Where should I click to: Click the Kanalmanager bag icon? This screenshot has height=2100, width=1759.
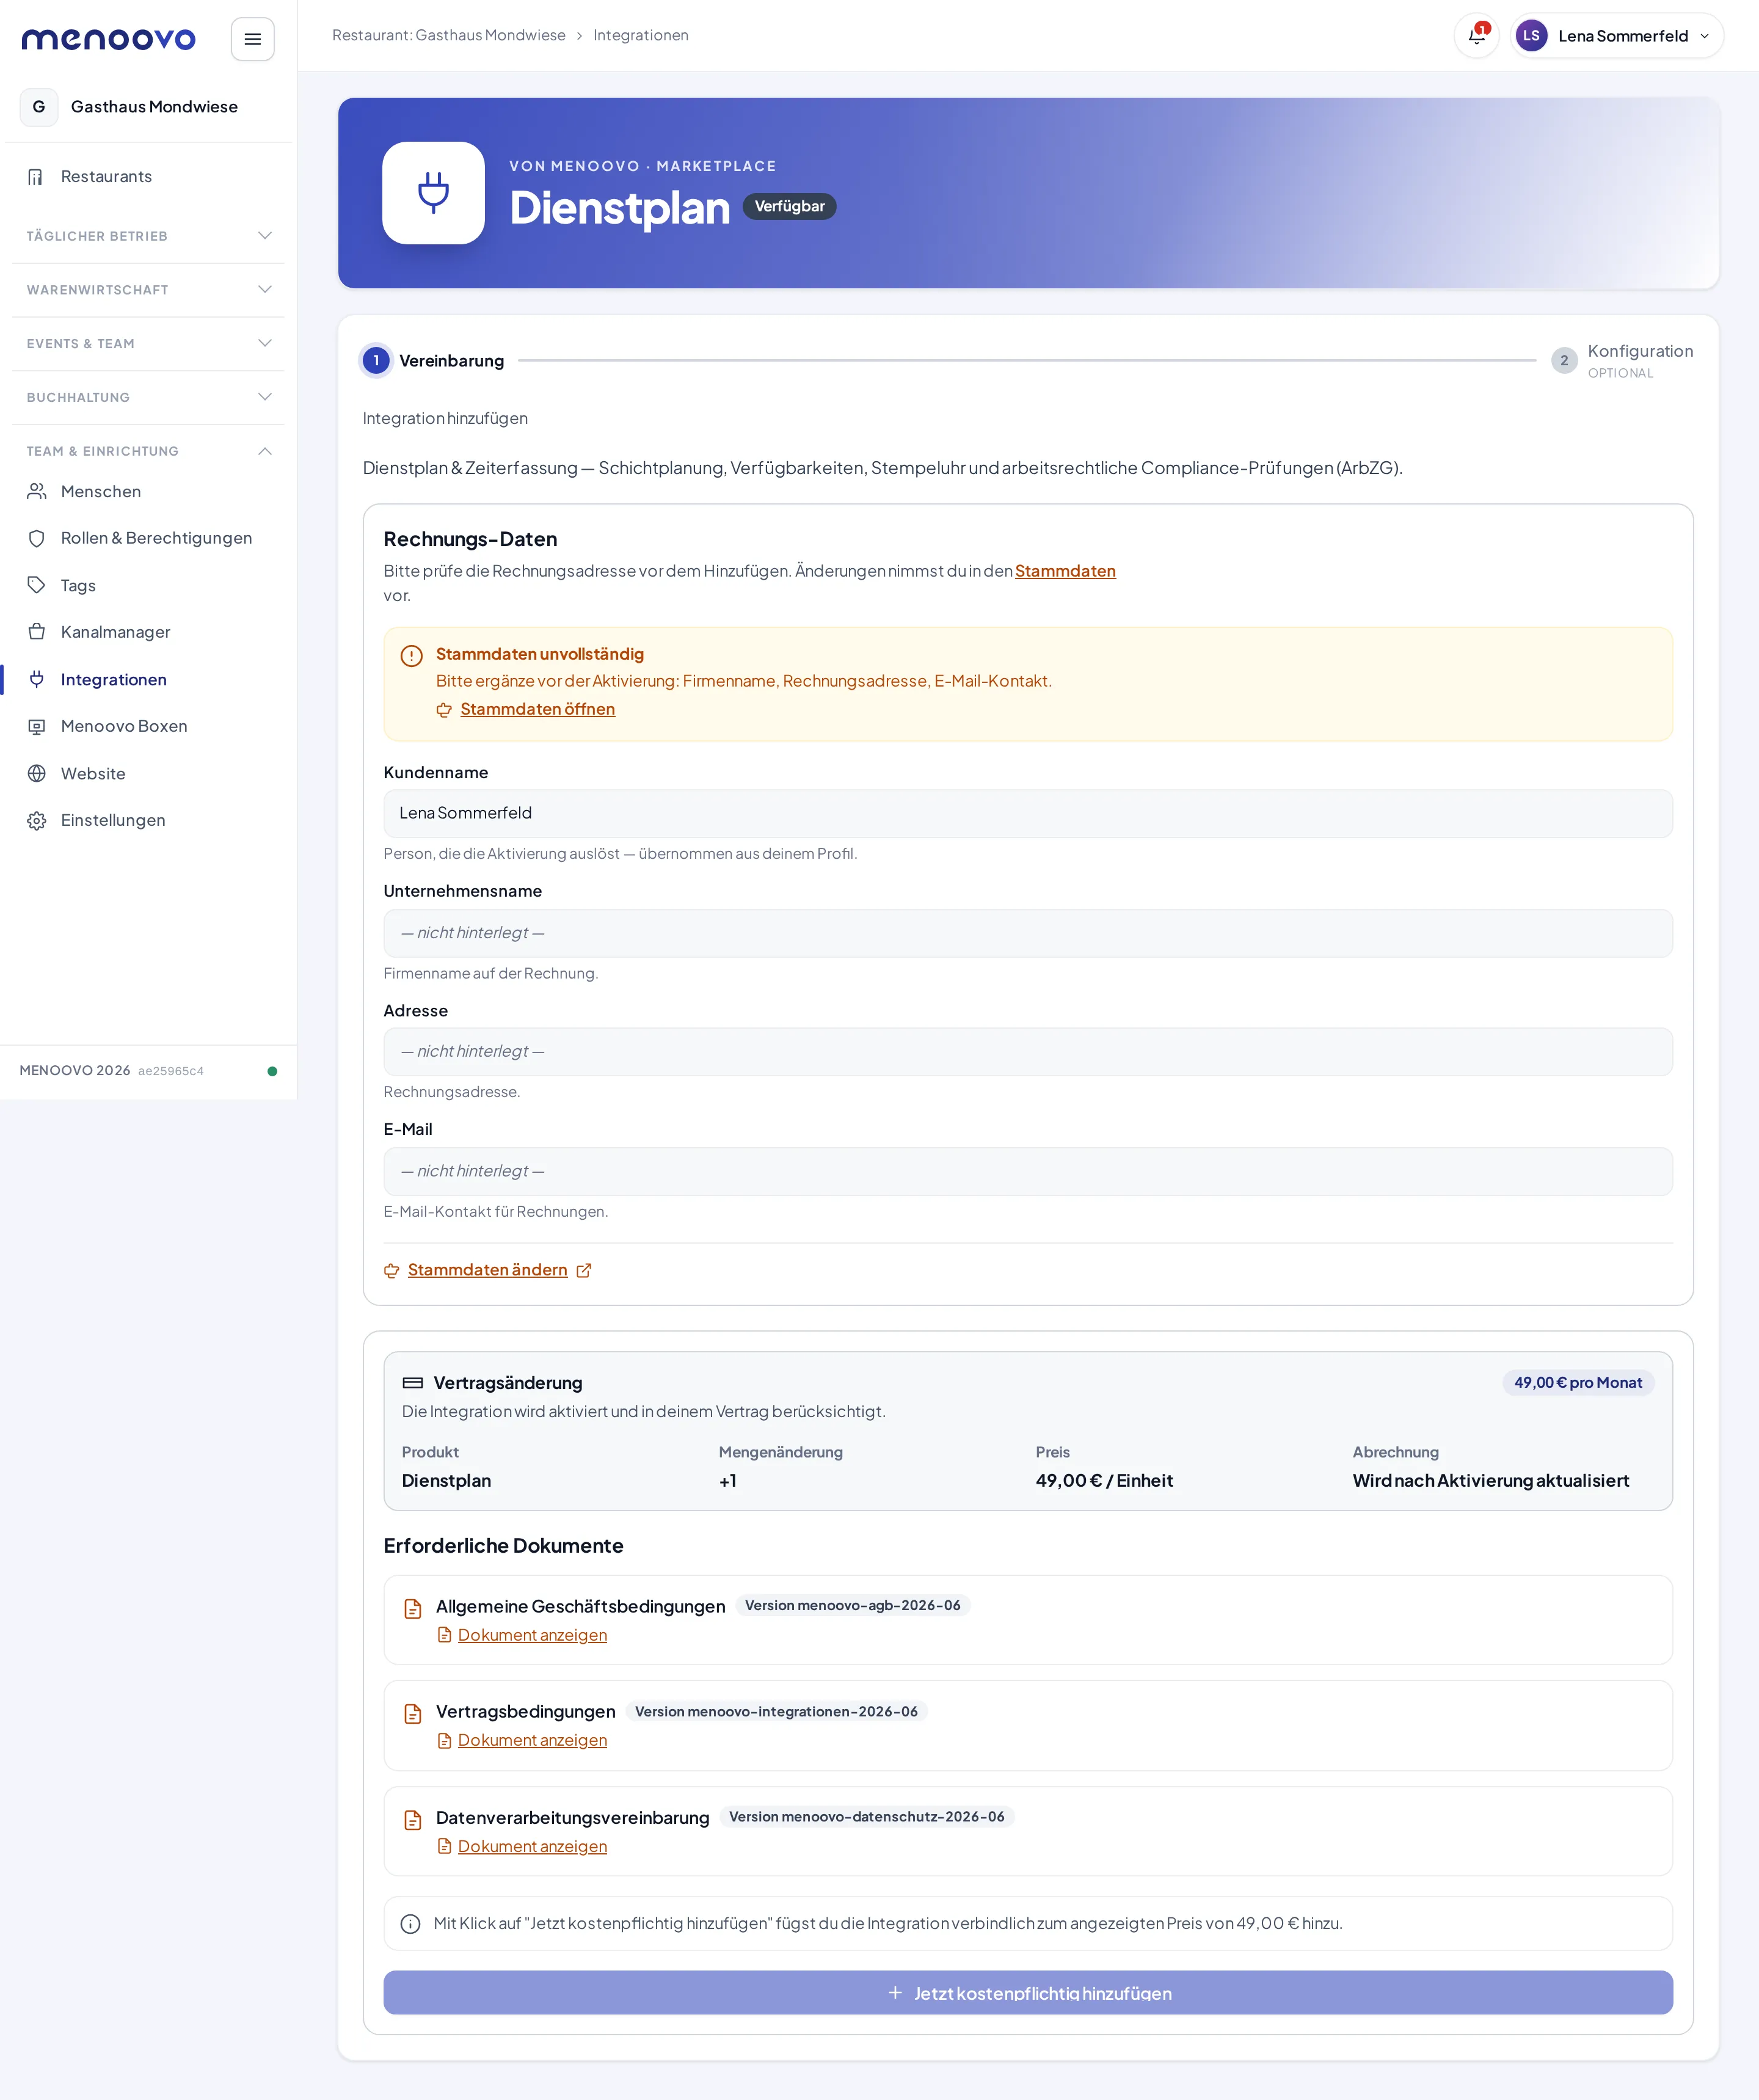tap(36, 632)
